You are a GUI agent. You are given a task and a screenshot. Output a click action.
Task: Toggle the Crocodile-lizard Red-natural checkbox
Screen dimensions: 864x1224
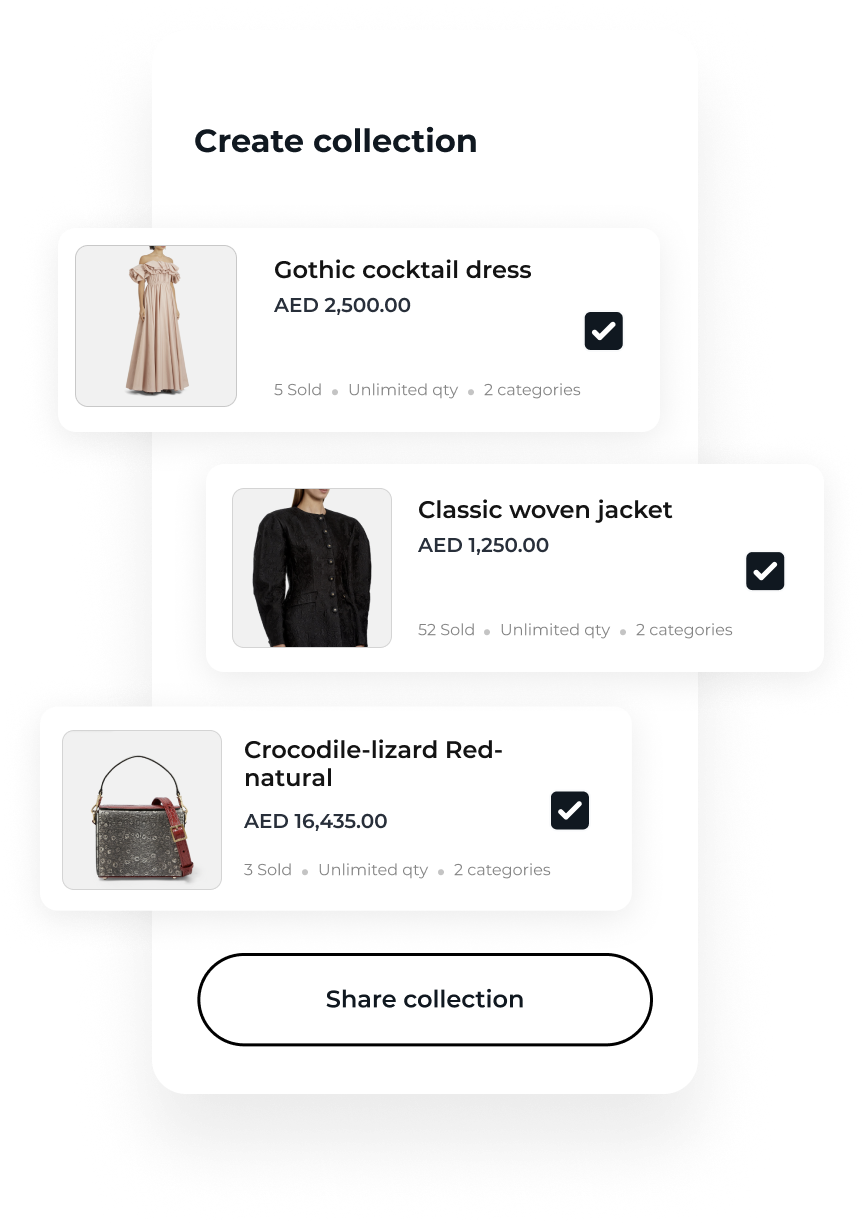click(x=570, y=811)
